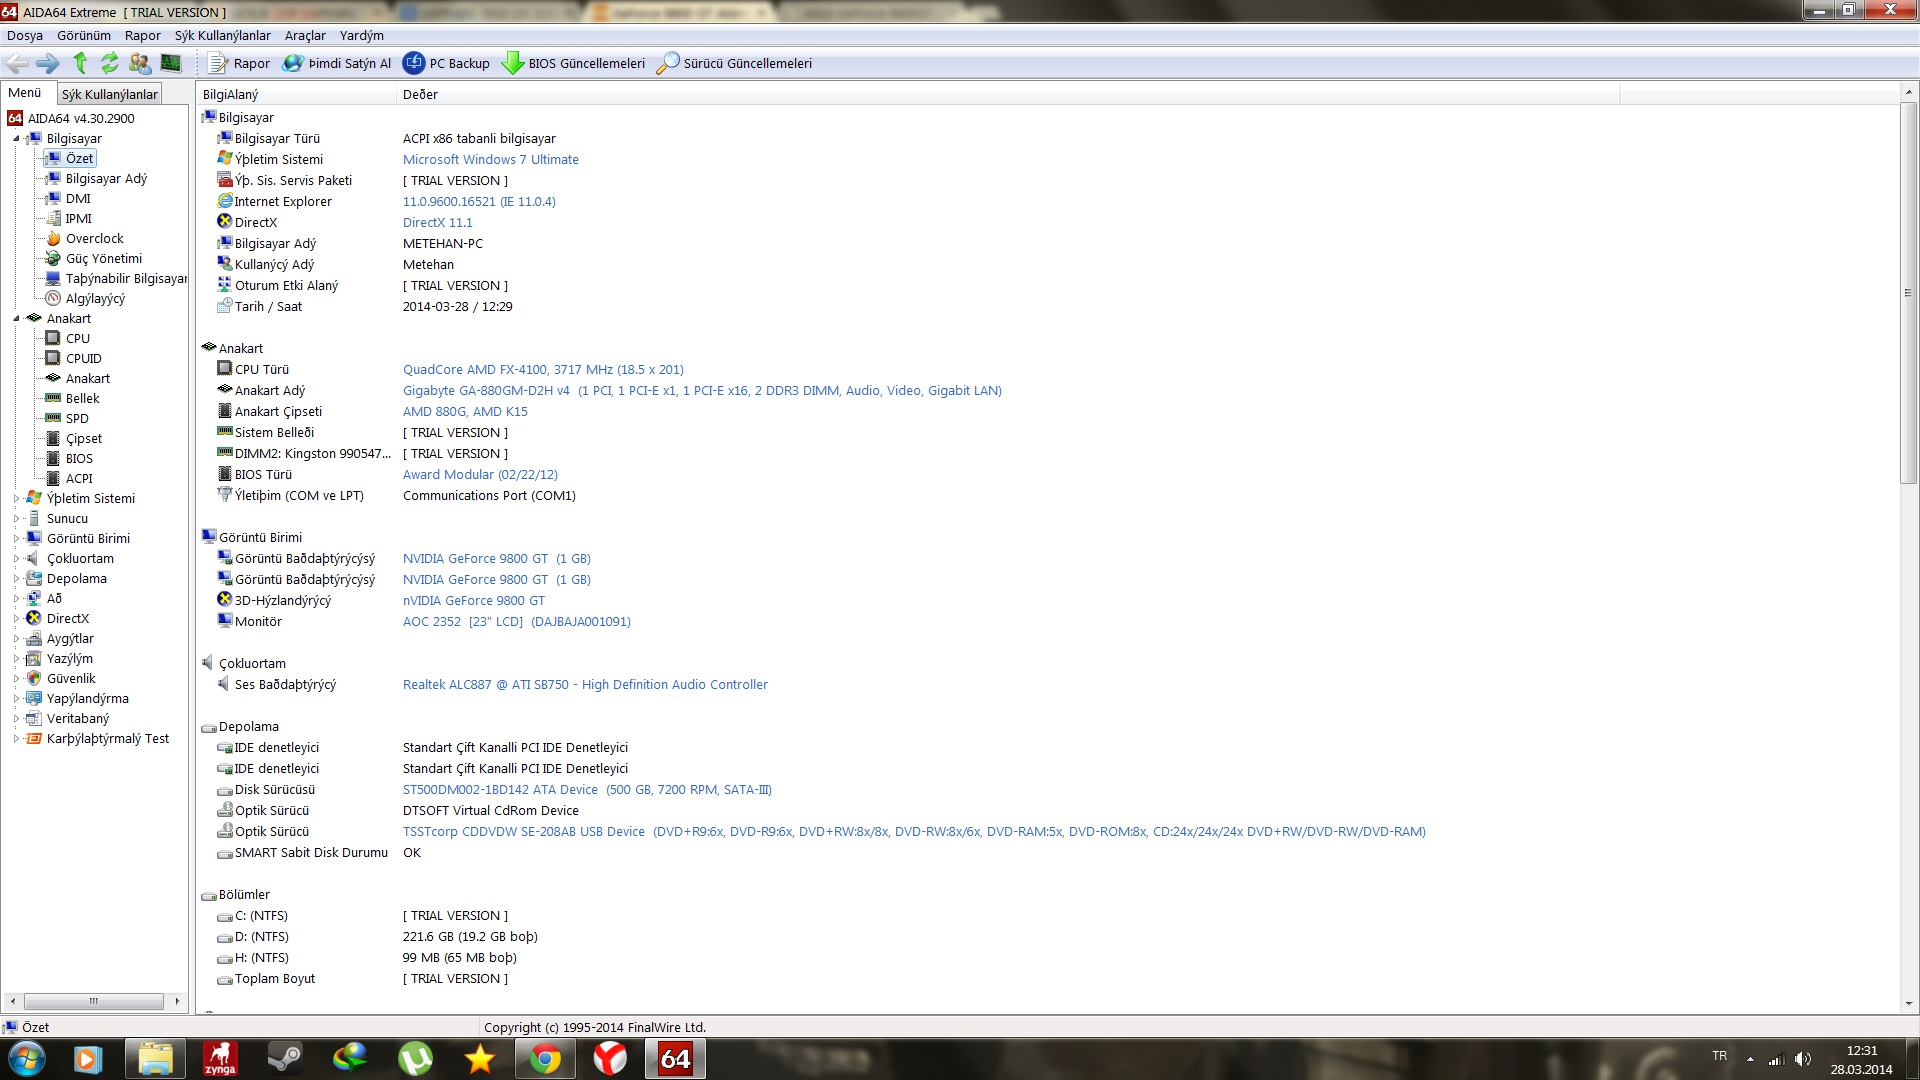This screenshot has width=1920, height=1080.
Task: Select Güvenlik in the tree
Action: (71, 678)
